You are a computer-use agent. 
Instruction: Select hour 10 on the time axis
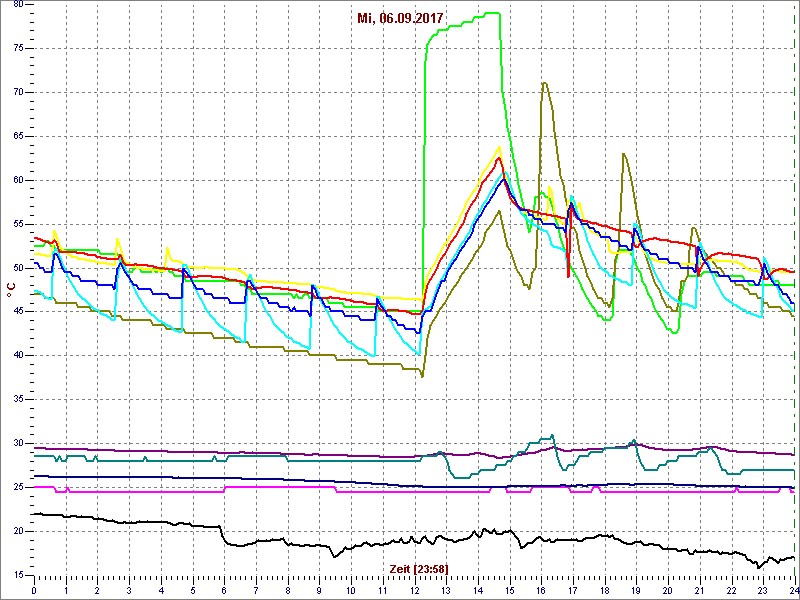[351, 590]
